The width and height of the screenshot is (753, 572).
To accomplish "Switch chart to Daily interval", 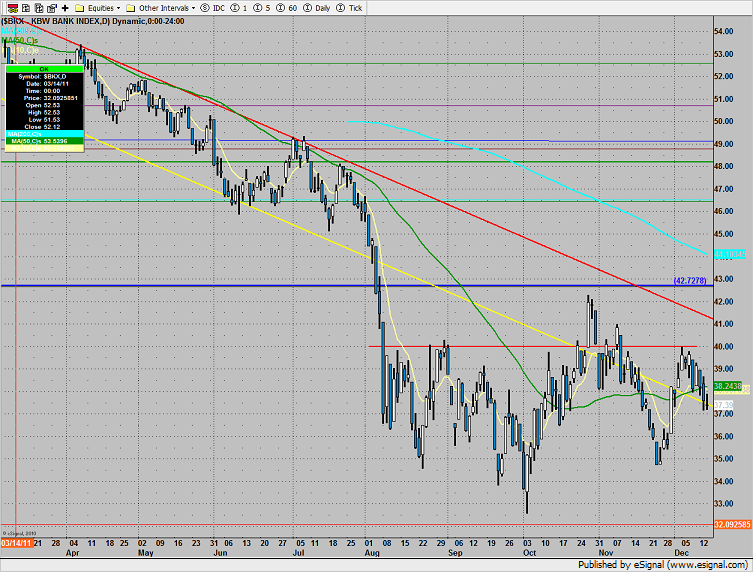I will pyautogui.click(x=317, y=8).
